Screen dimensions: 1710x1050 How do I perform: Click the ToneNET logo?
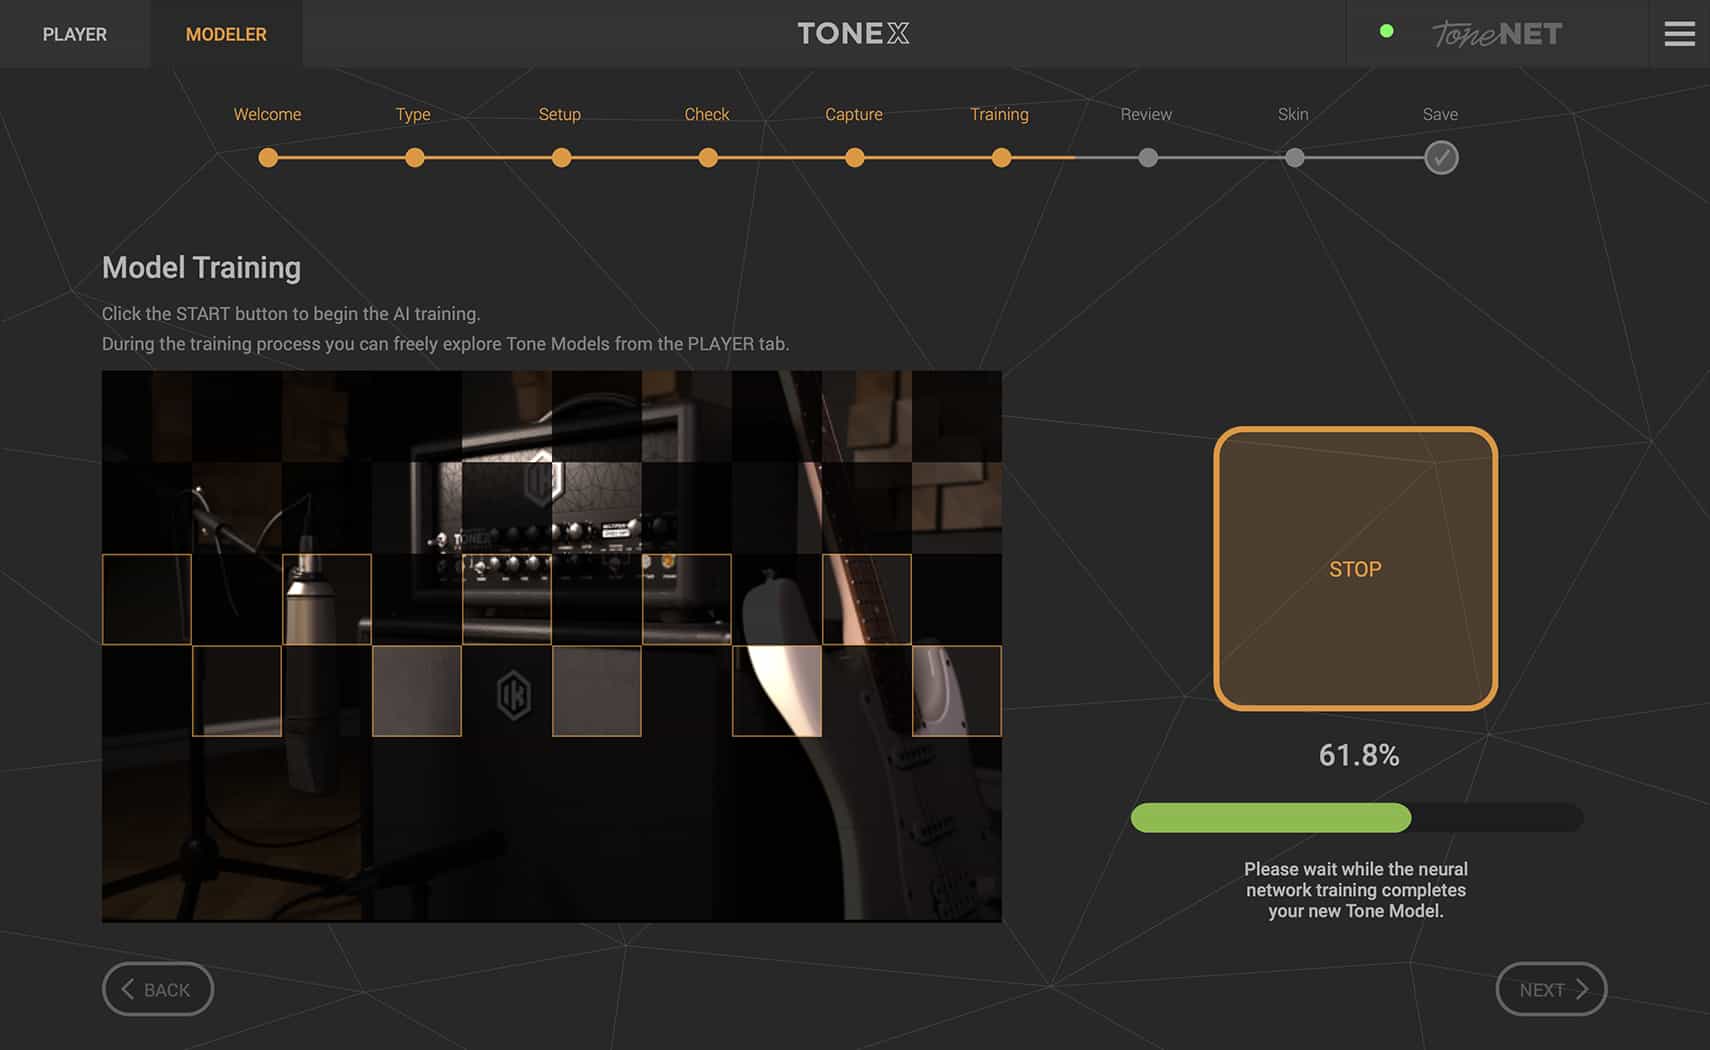pyautogui.click(x=1495, y=33)
